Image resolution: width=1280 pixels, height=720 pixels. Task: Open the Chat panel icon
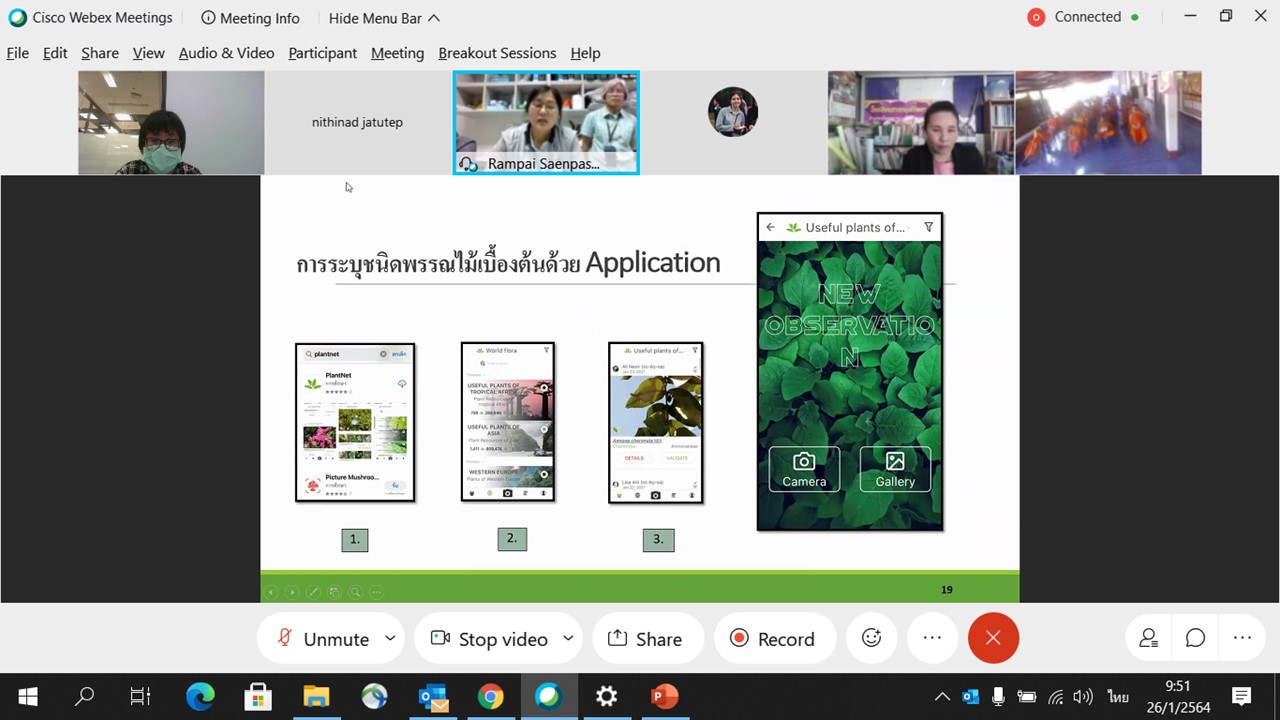tap(1195, 638)
